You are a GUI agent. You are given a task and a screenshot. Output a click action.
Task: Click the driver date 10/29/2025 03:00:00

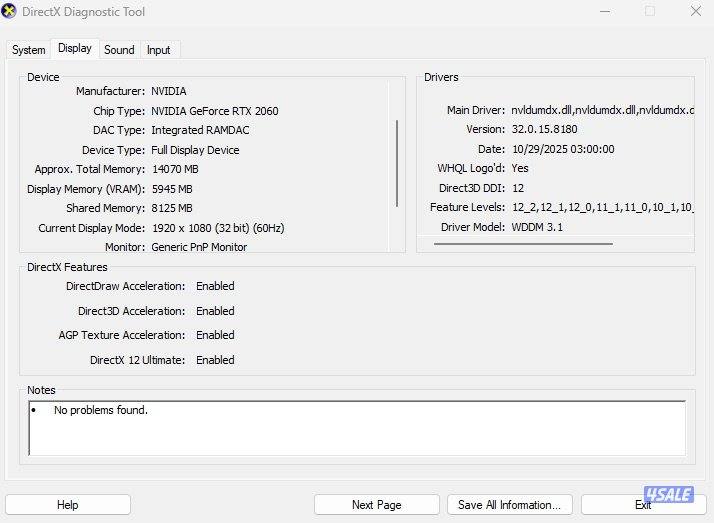click(563, 149)
